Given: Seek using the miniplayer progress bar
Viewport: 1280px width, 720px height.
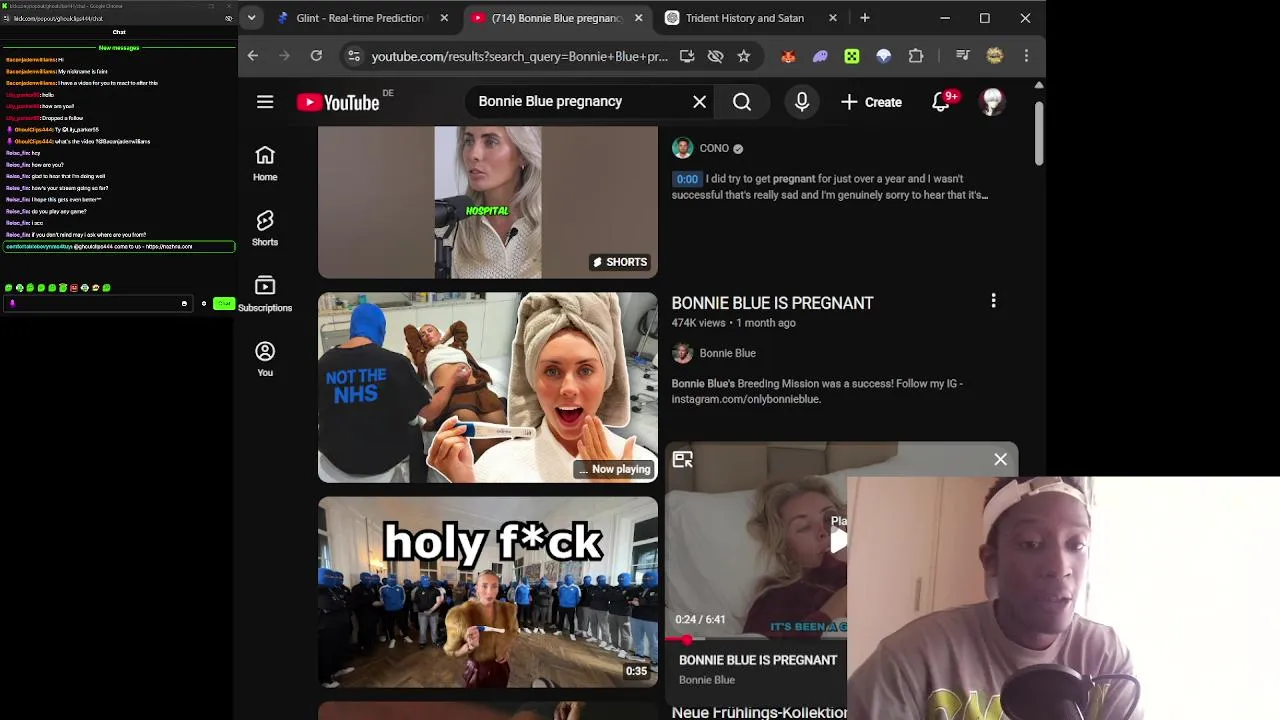Looking at the screenshot, I should tap(758, 639).
